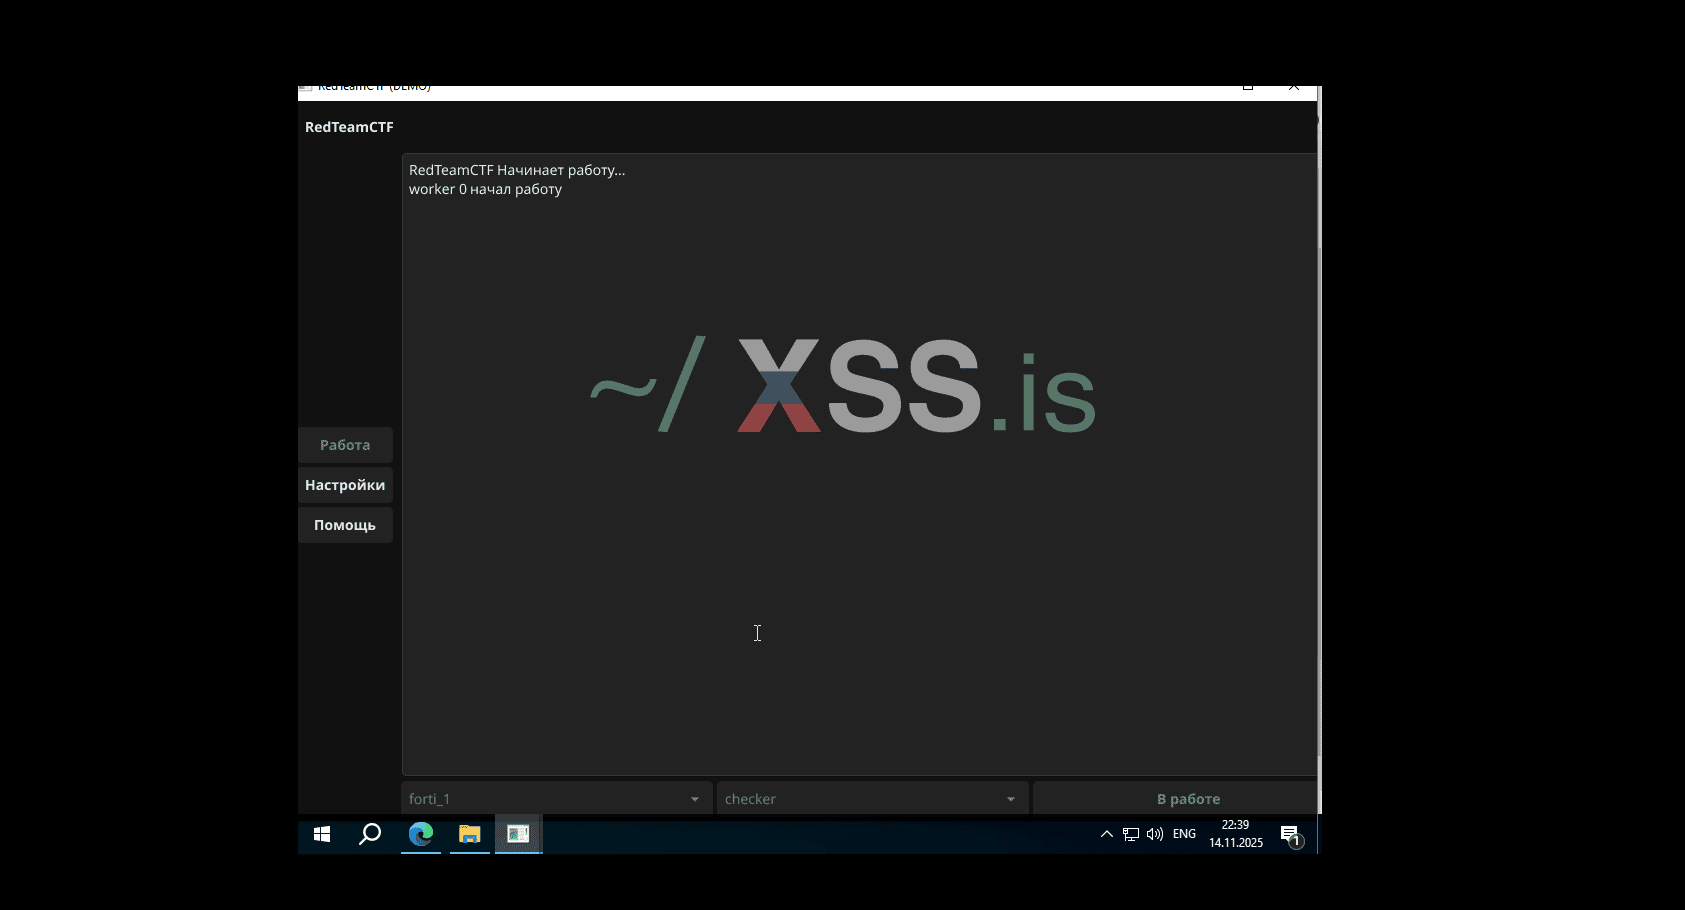Open the network status tray icon
Screen dimensions: 1685x910
pos(1131,834)
